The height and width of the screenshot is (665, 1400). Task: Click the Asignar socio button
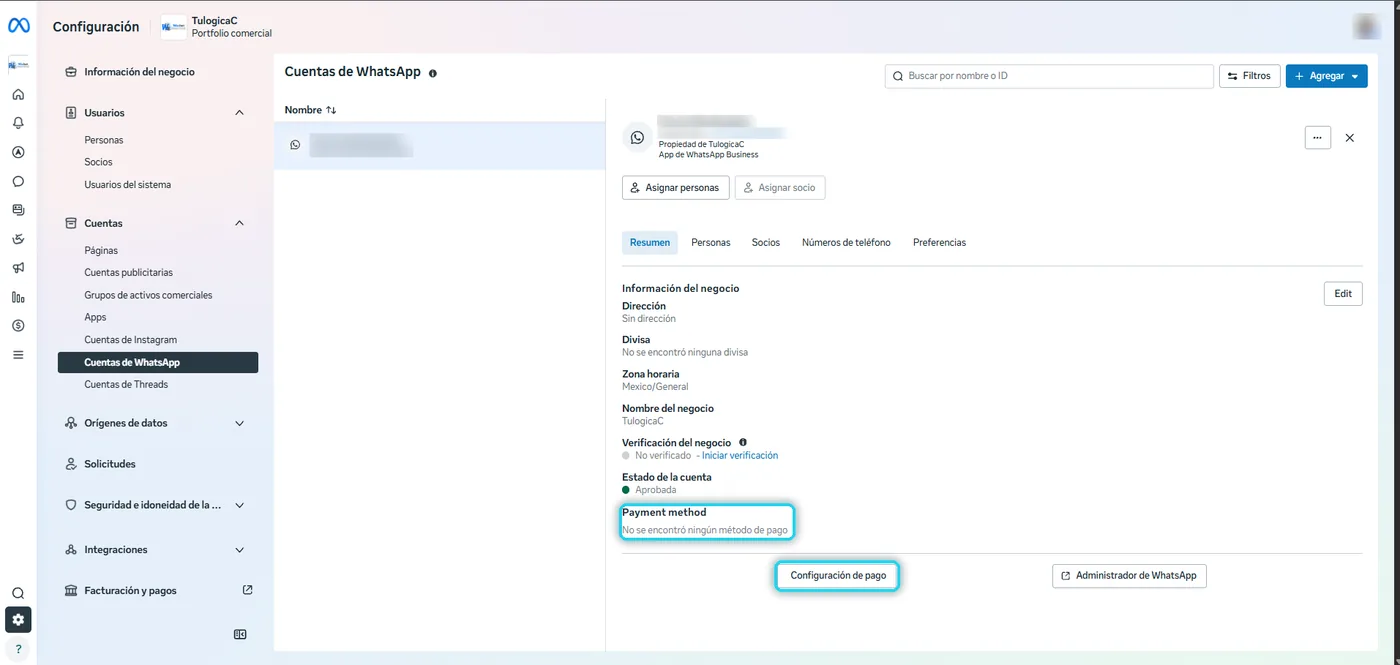(780, 188)
